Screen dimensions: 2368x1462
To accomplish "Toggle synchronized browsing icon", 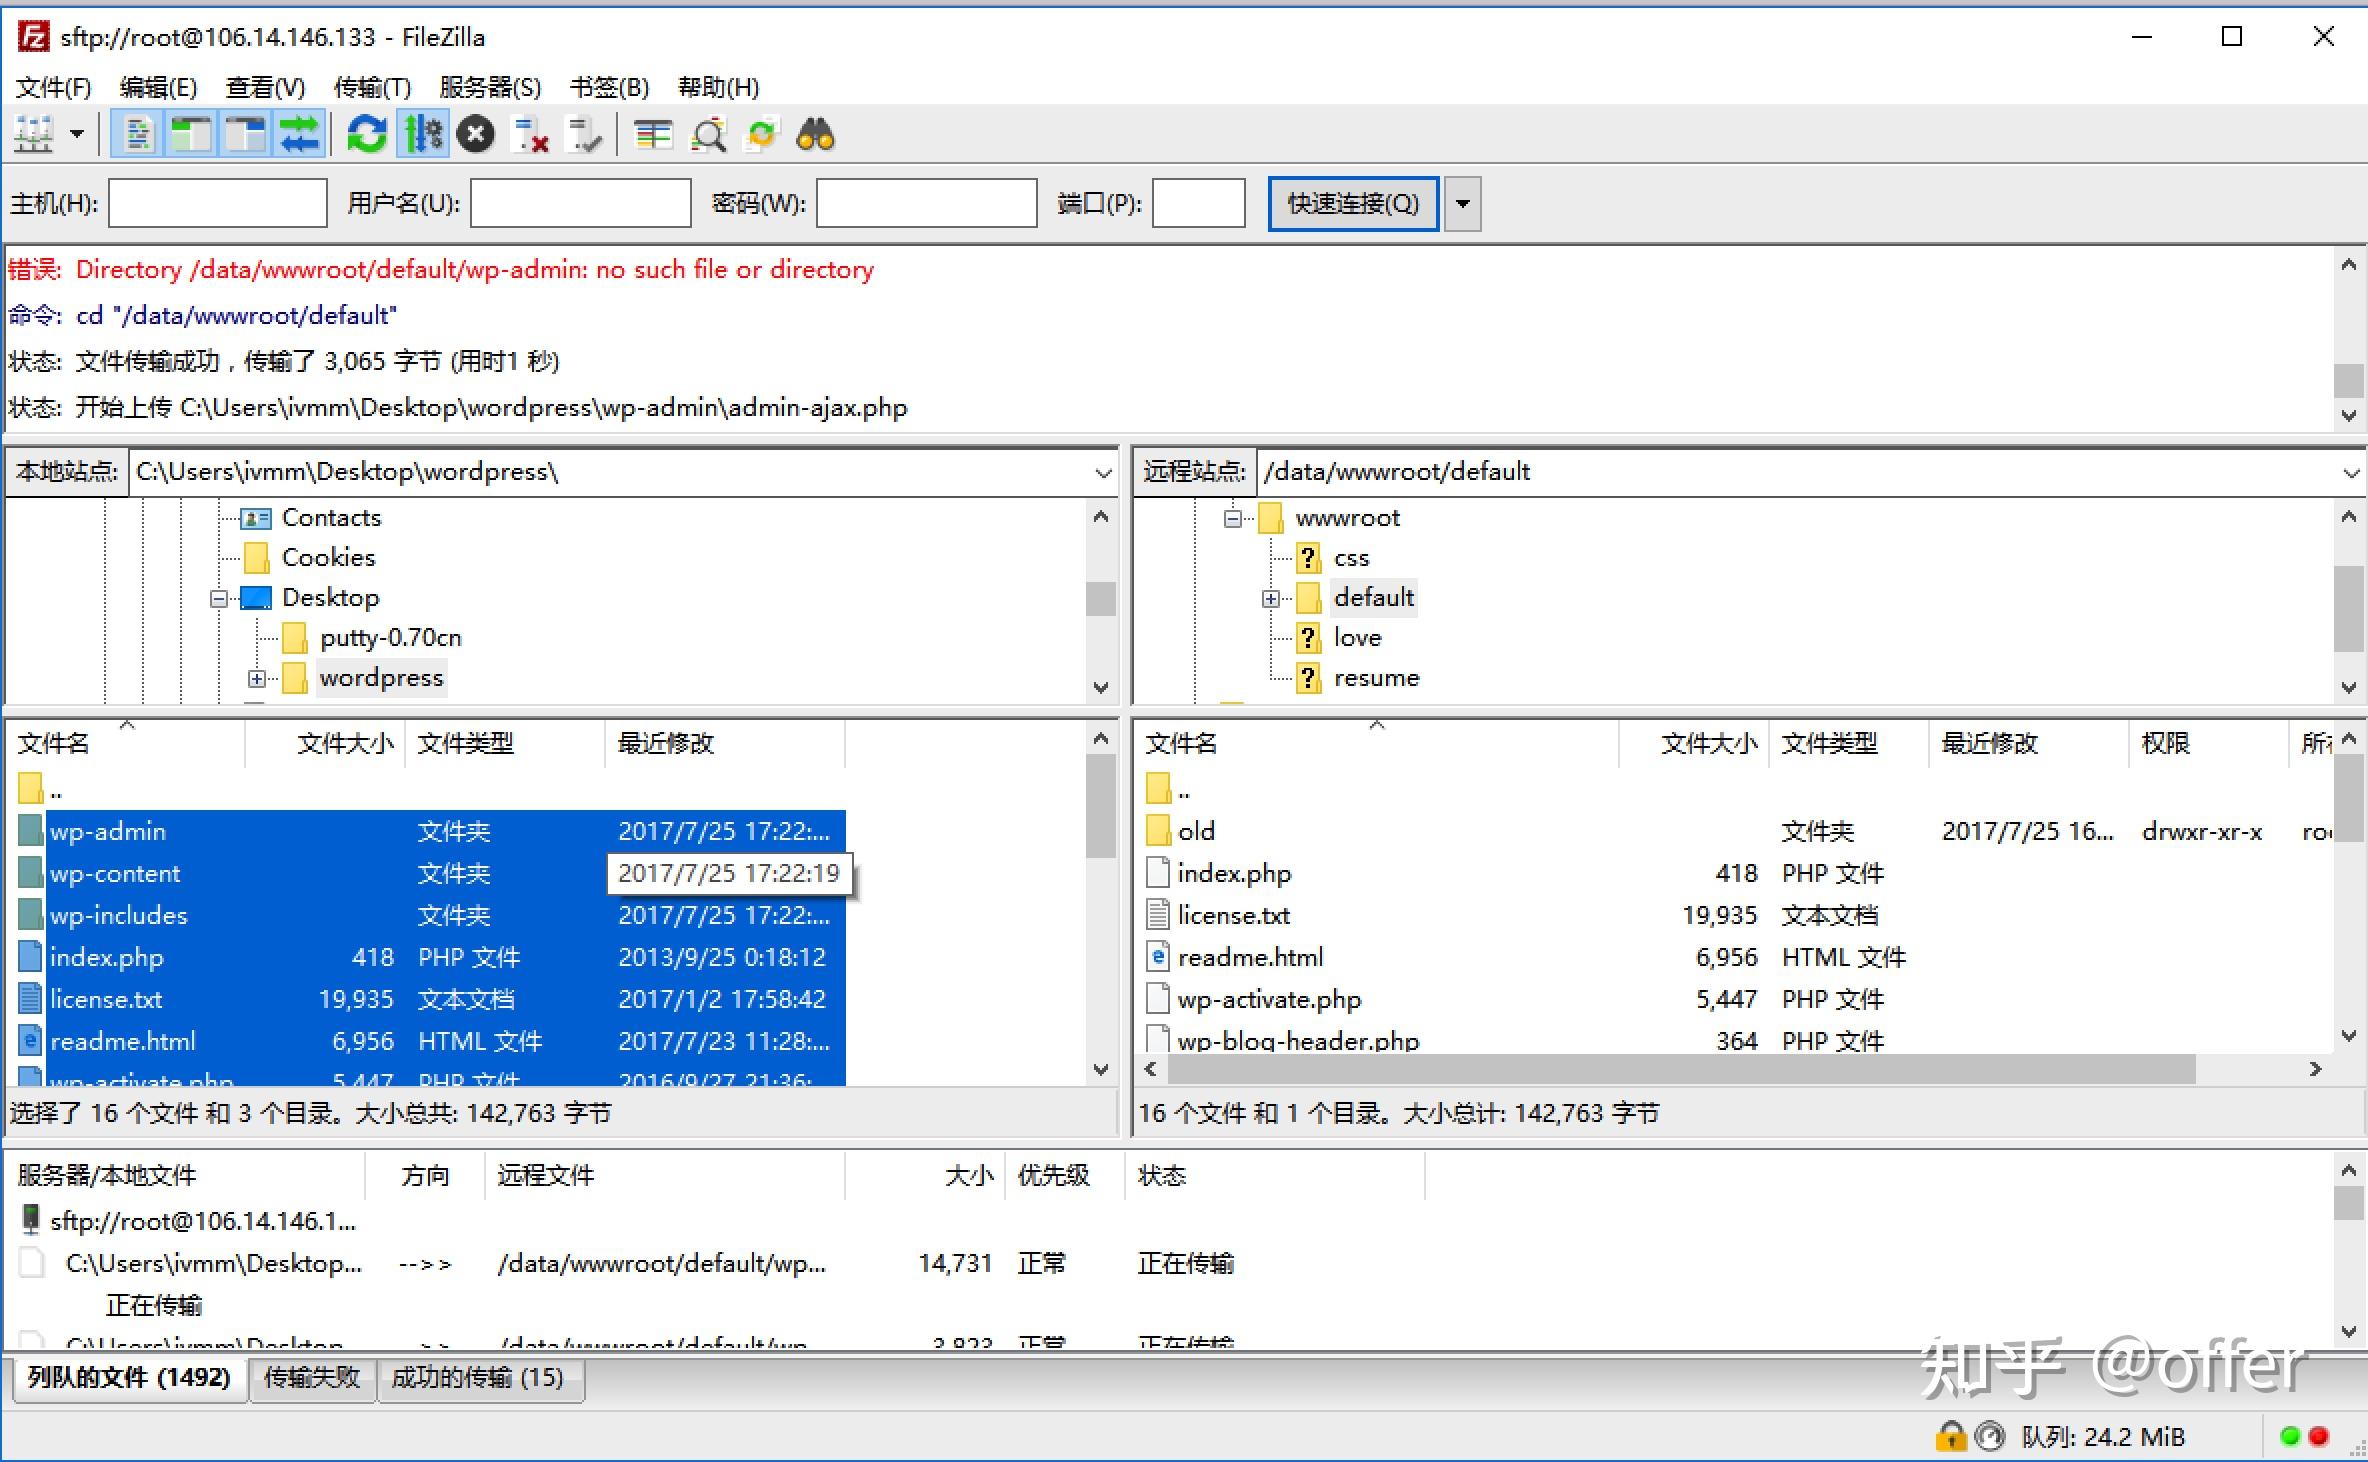I will 762,134.
